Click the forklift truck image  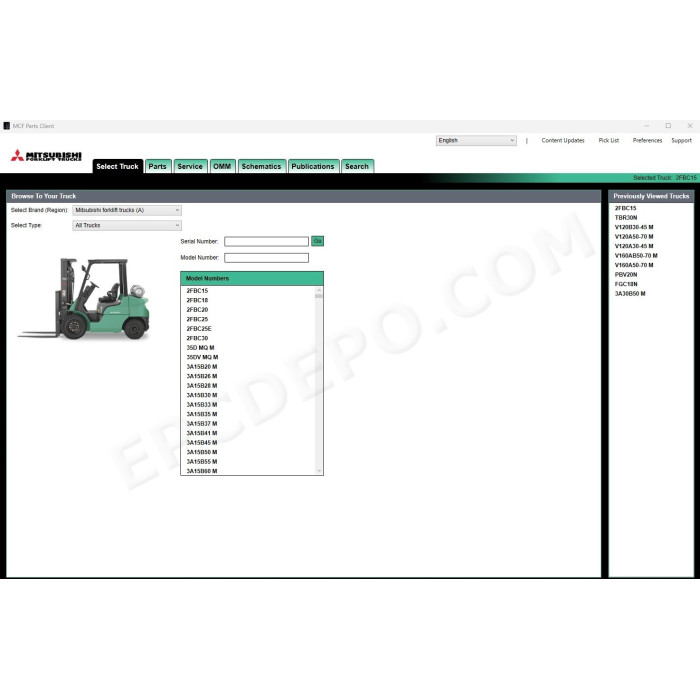[x=84, y=299]
